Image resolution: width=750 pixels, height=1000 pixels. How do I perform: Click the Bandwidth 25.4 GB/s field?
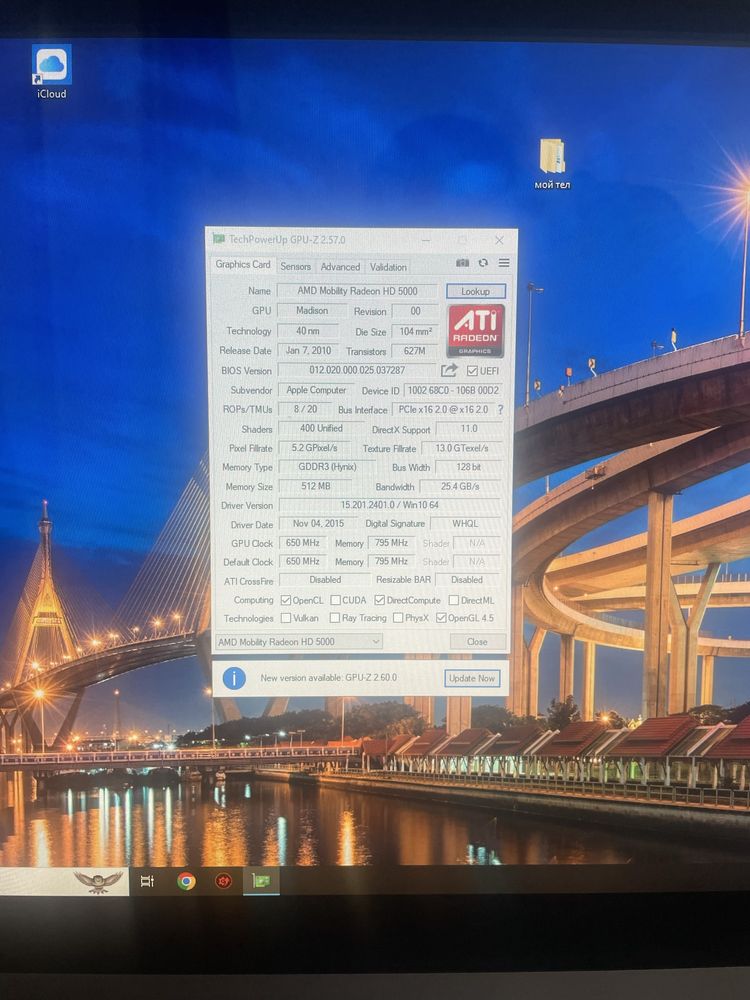tap(460, 486)
